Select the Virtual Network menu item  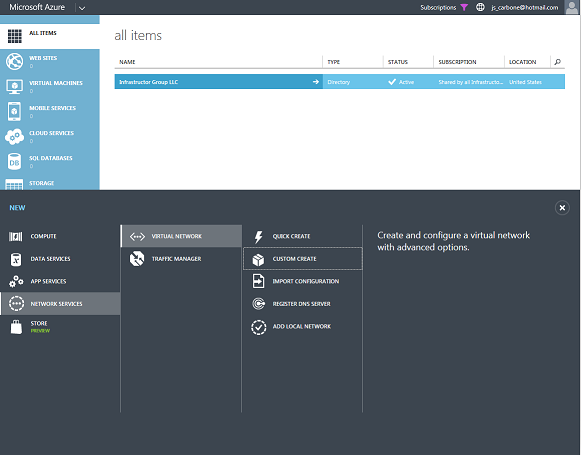[x=181, y=236]
